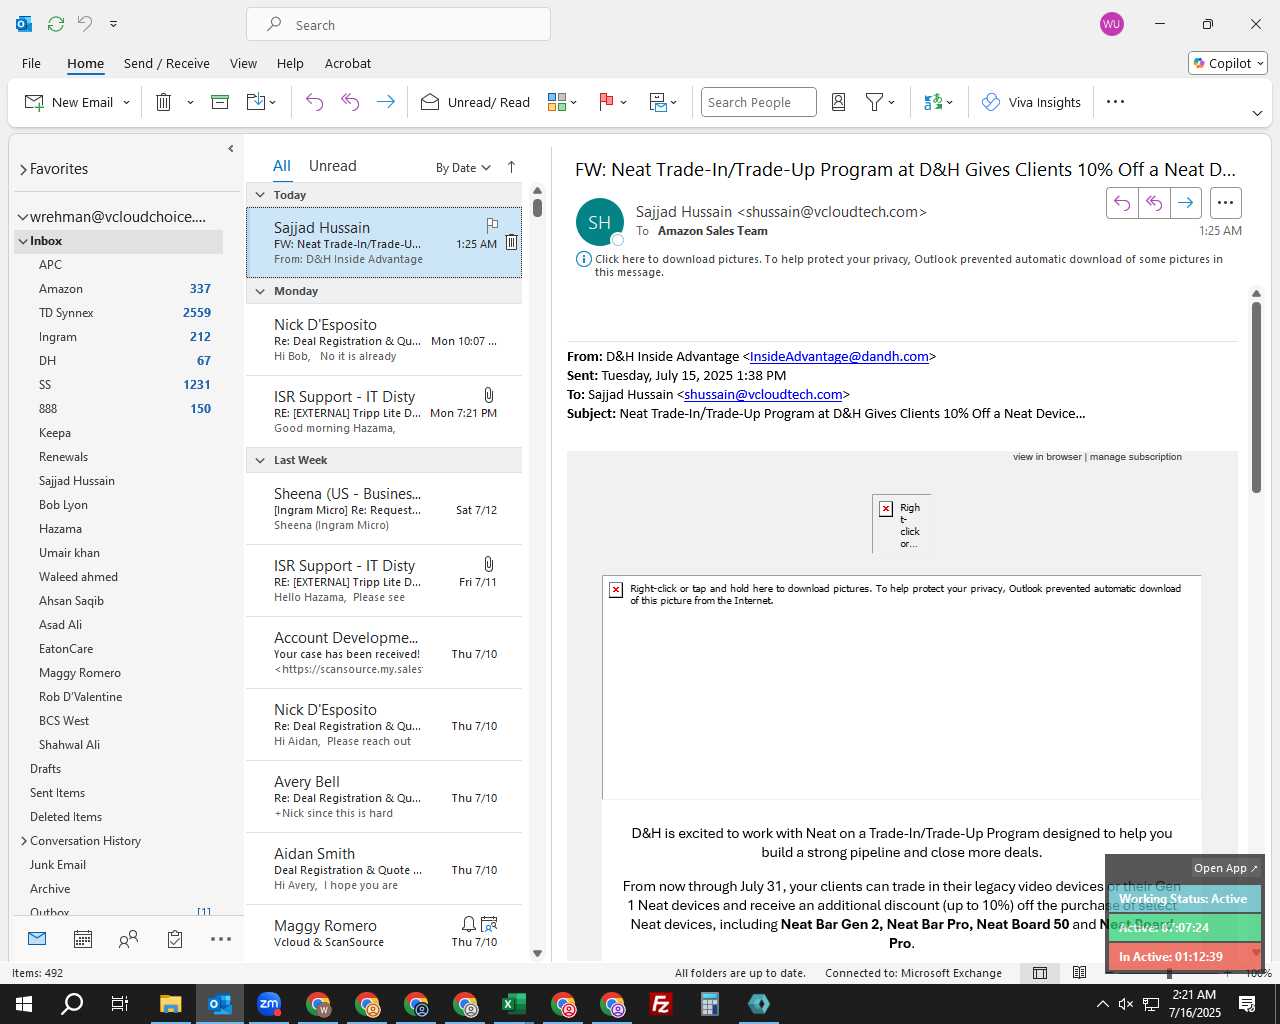Click the New Email button
The width and height of the screenshot is (1280, 1024).
(x=69, y=102)
